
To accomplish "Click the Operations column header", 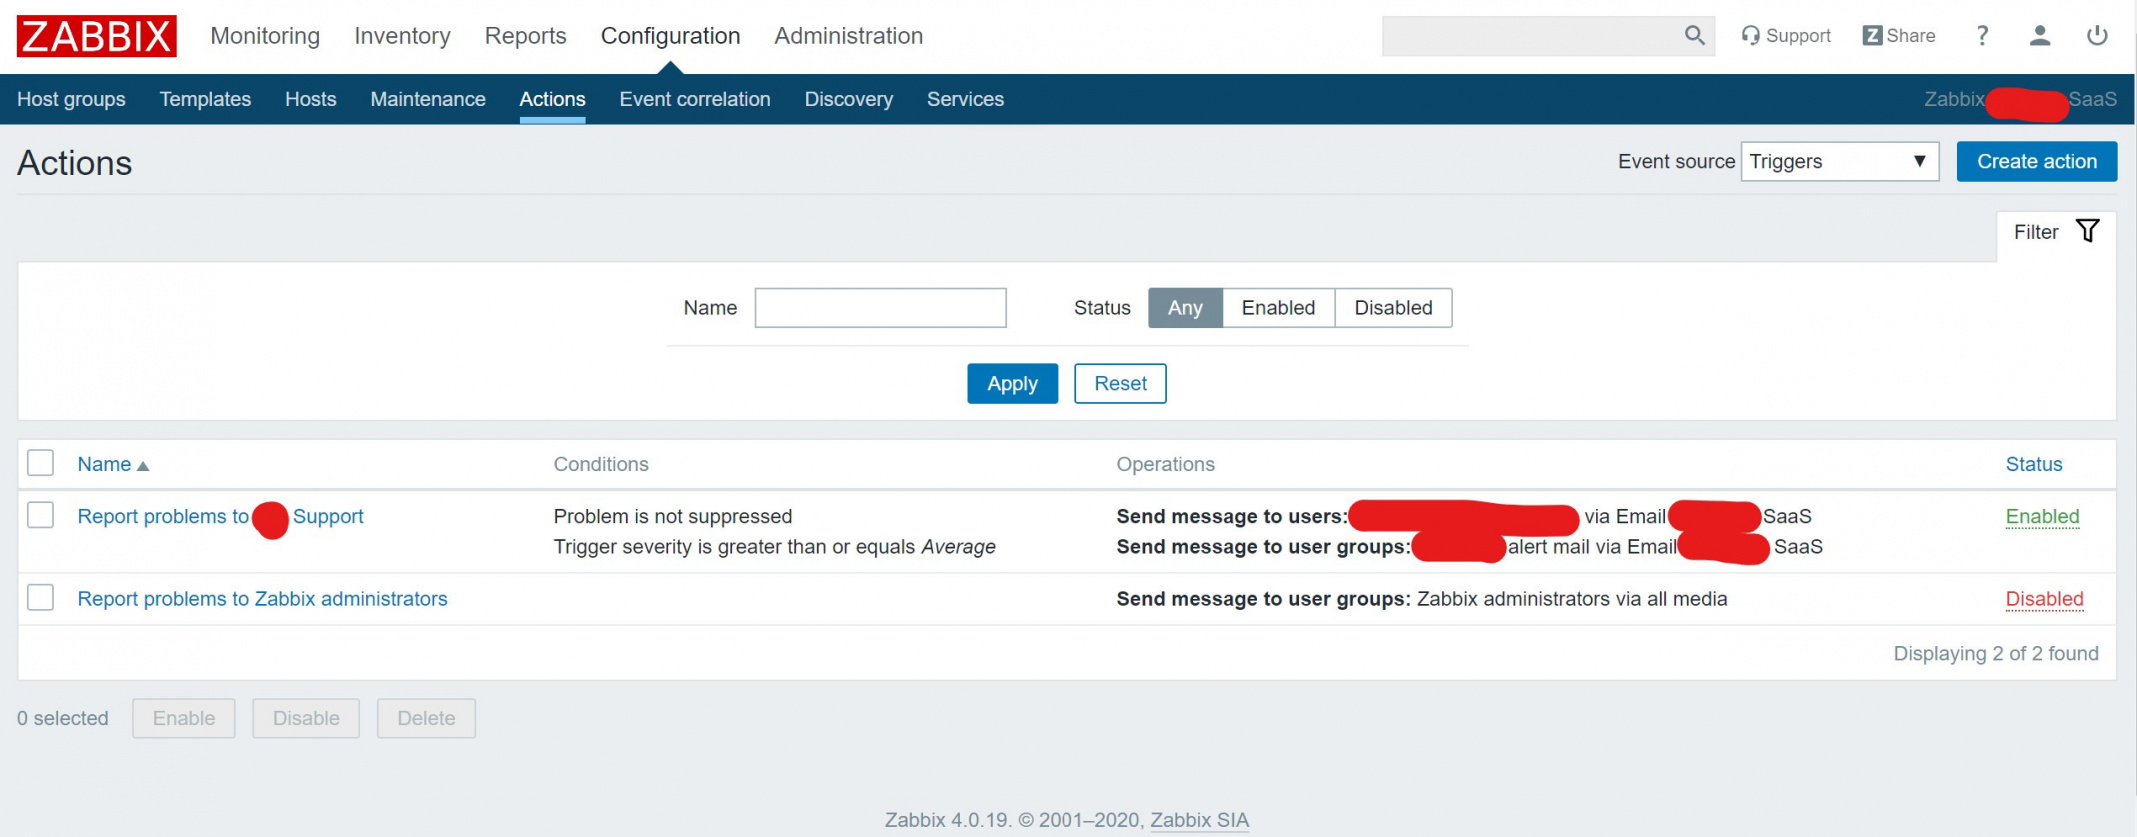I will coord(1166,464).
